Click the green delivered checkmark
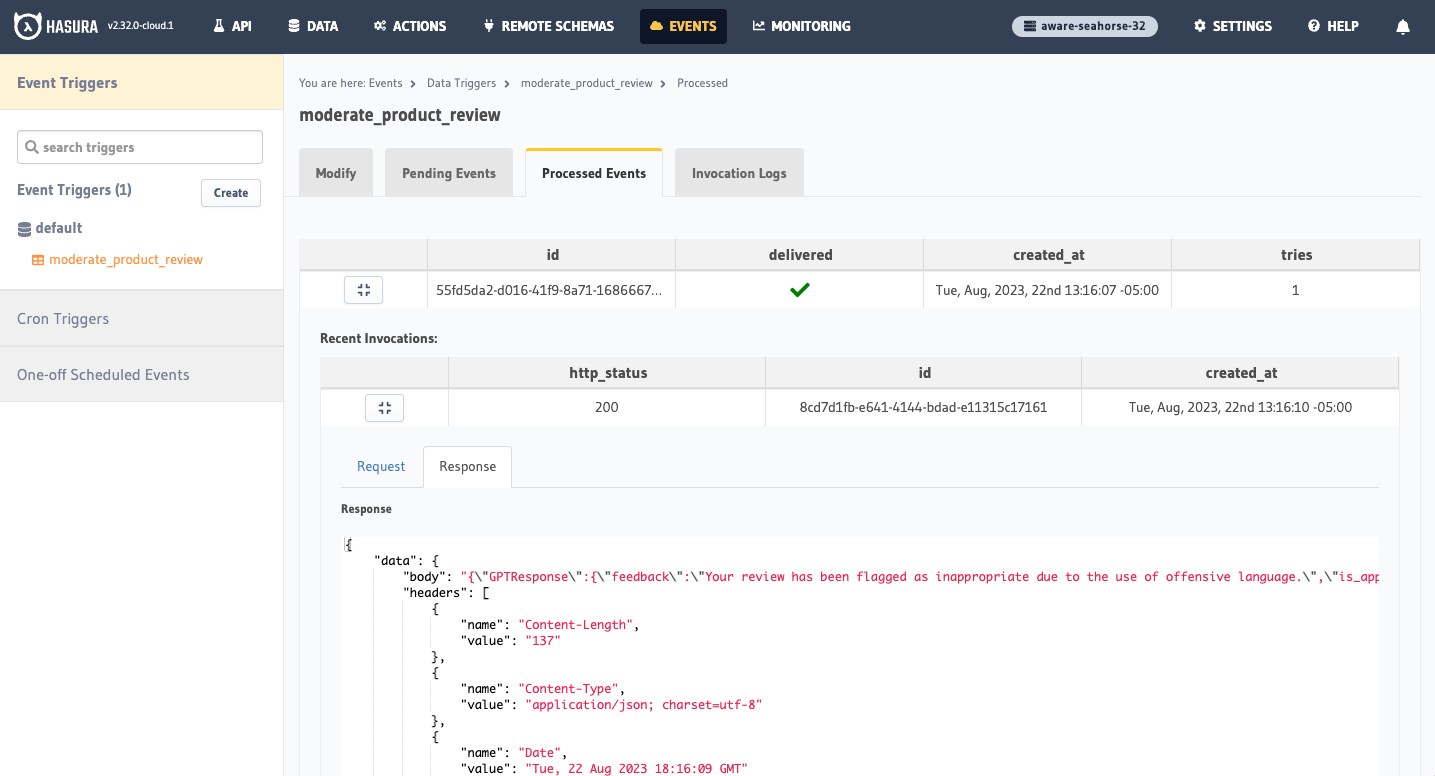Viewport: 1435px width, 776px height. pos(799,289)
